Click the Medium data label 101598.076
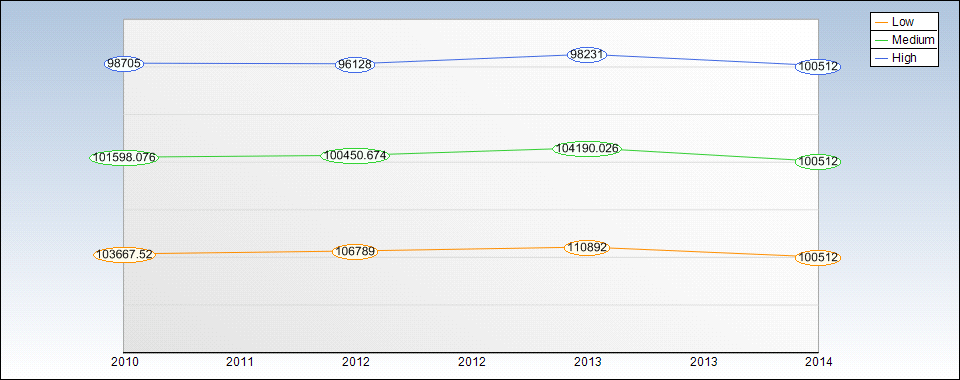Image resolution: width=960 pixels, height=380 pixels. click(124, 157)
